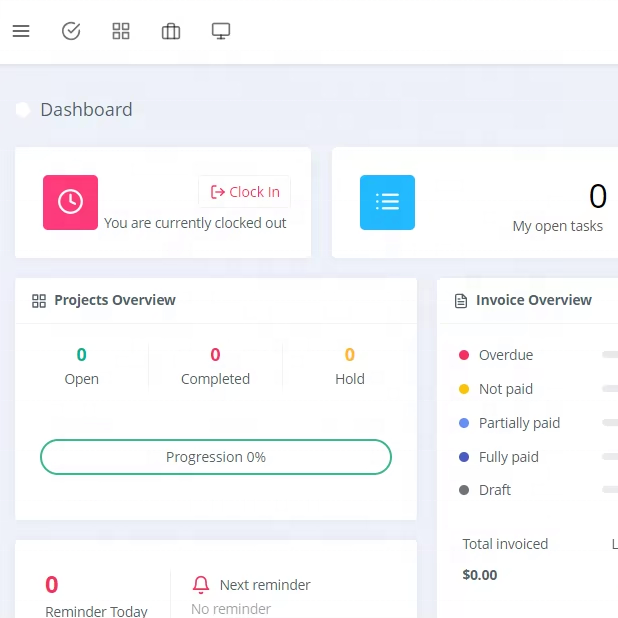Click the briefcase icon in top bar

click(171, 31)
